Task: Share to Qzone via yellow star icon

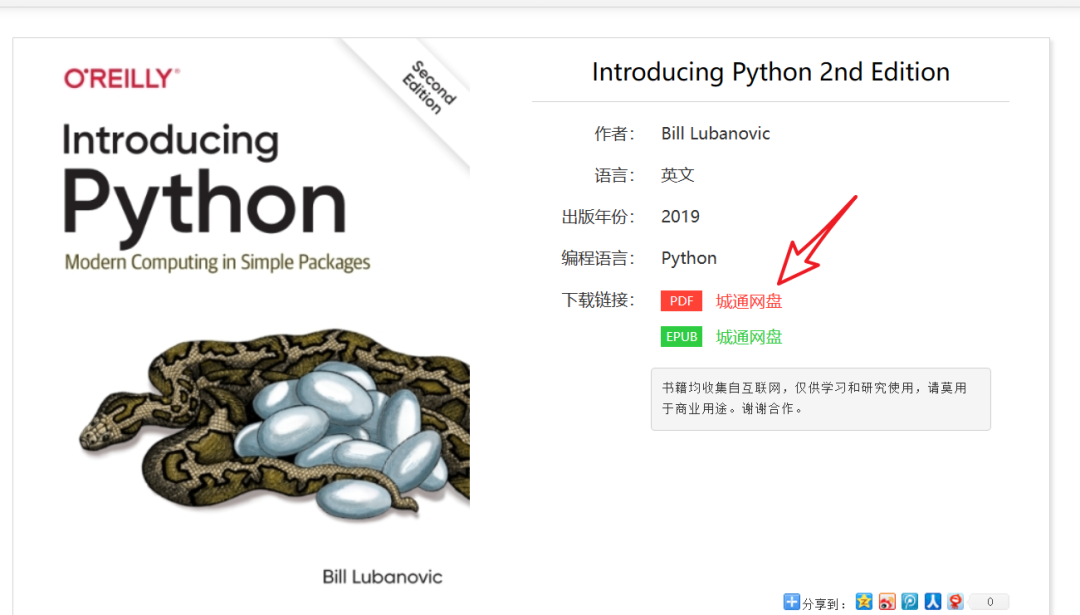Action: click(864, 601)
